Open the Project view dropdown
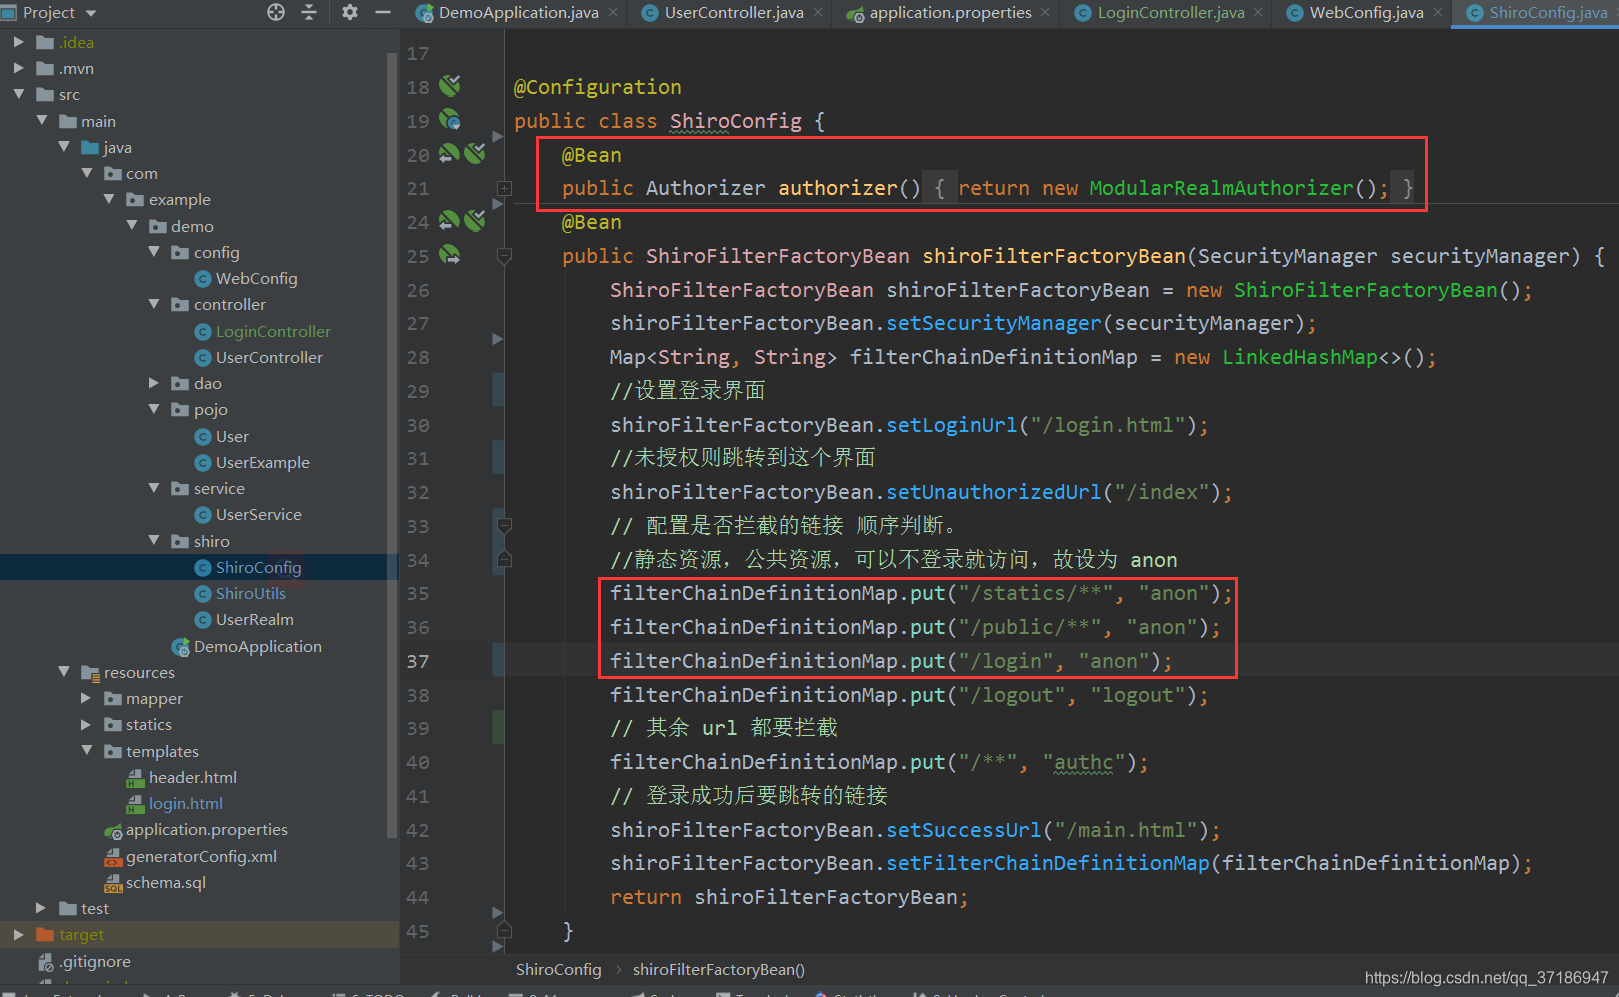The height and width of the screenshot is (997, 1619). coord(91,13)
